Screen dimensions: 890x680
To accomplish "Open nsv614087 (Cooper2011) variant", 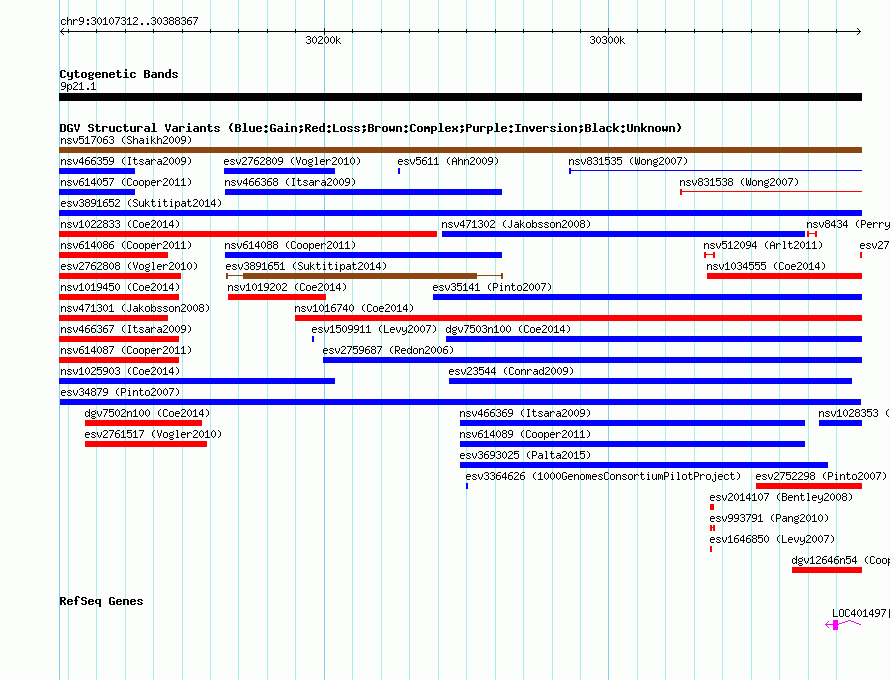I will pyautogui.click(x=119, y=360).
